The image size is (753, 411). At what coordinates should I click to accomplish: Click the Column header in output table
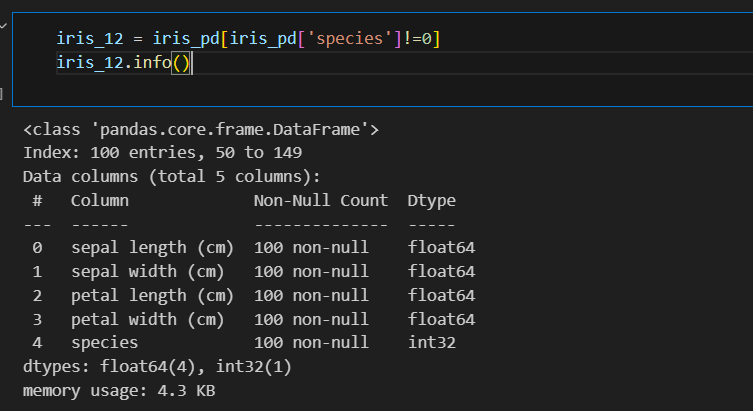click(99, 201)
